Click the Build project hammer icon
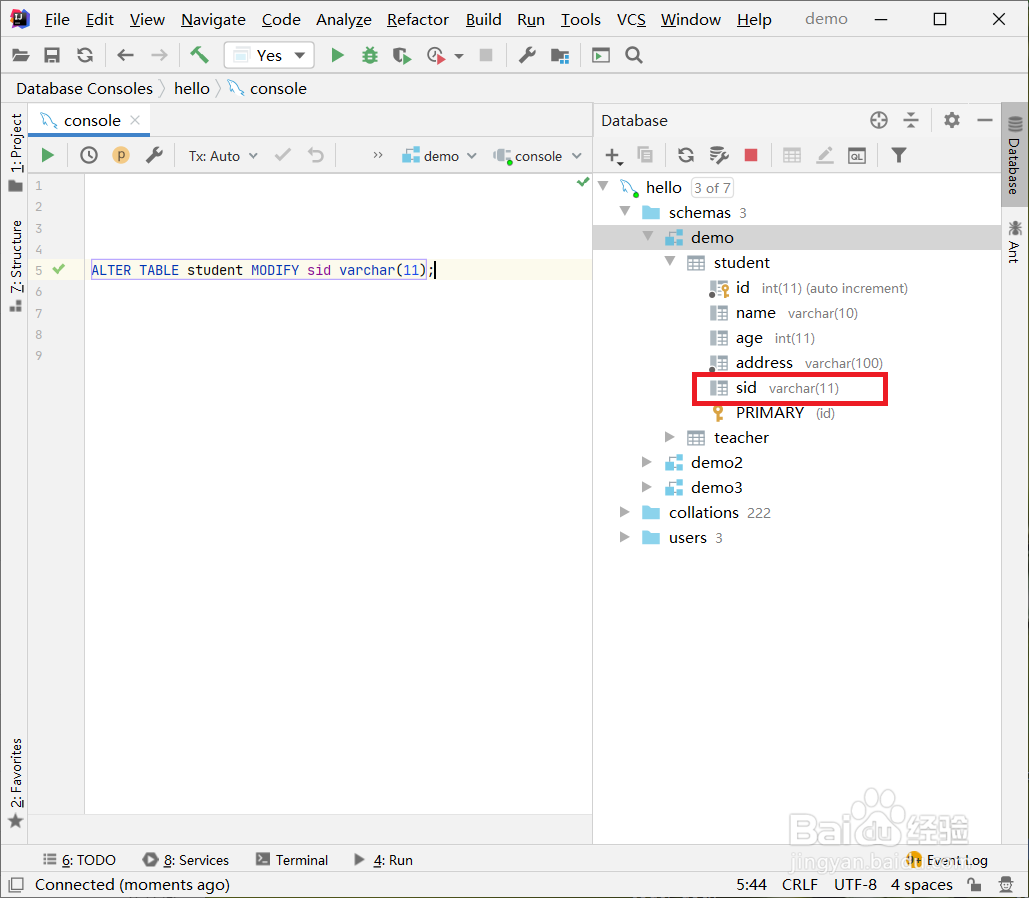 click(x=200, y=55)
